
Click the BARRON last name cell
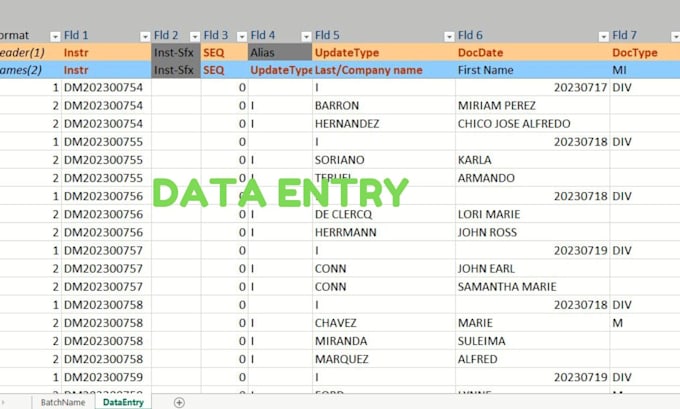(x=383, y=105)
